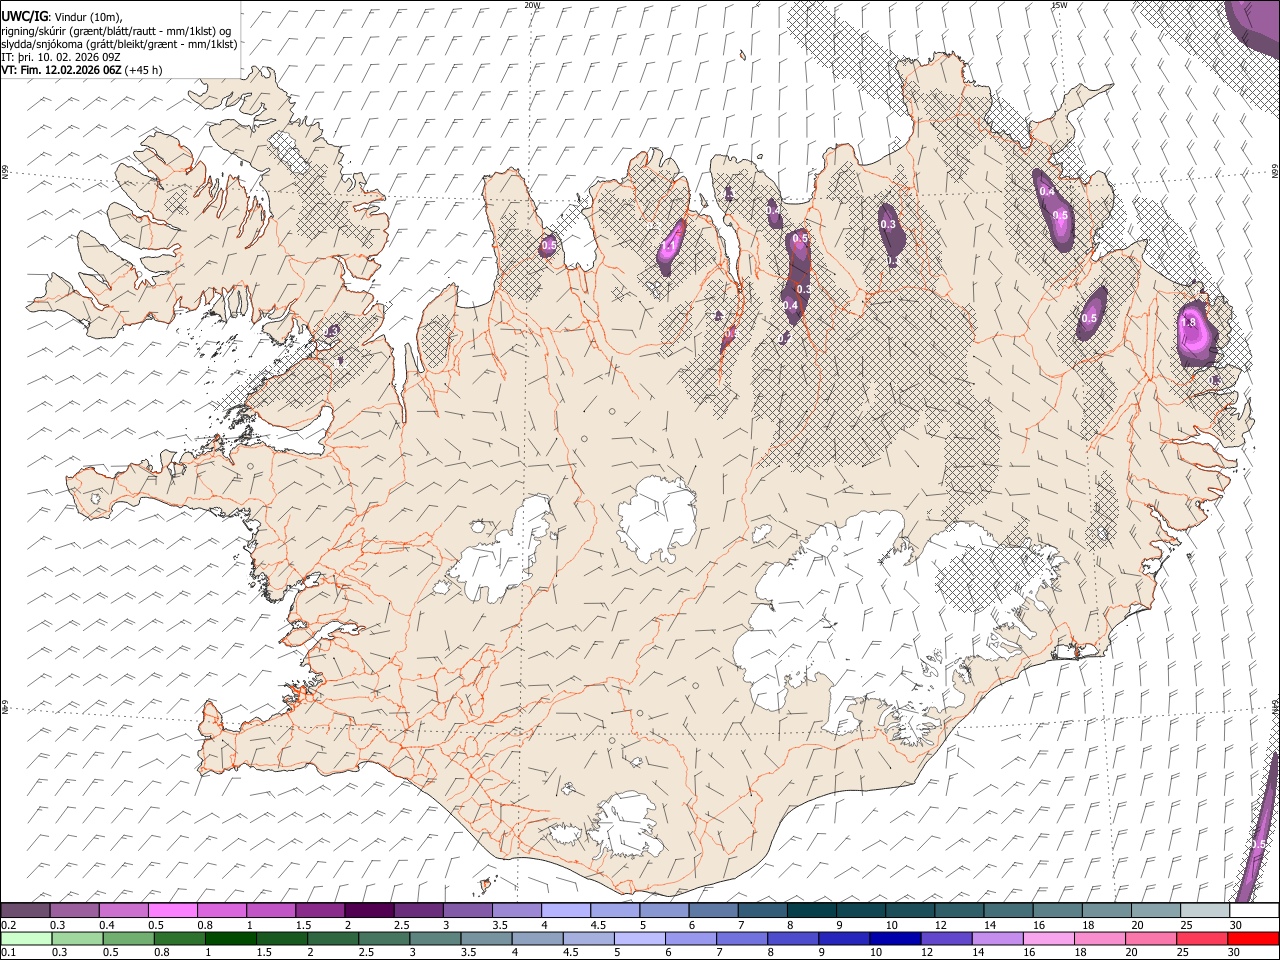Click the 'VT: Fim. 12.02.2026 06Z (+45 h)' line
The image size is (1280, 960).
[x=82, y=70]
